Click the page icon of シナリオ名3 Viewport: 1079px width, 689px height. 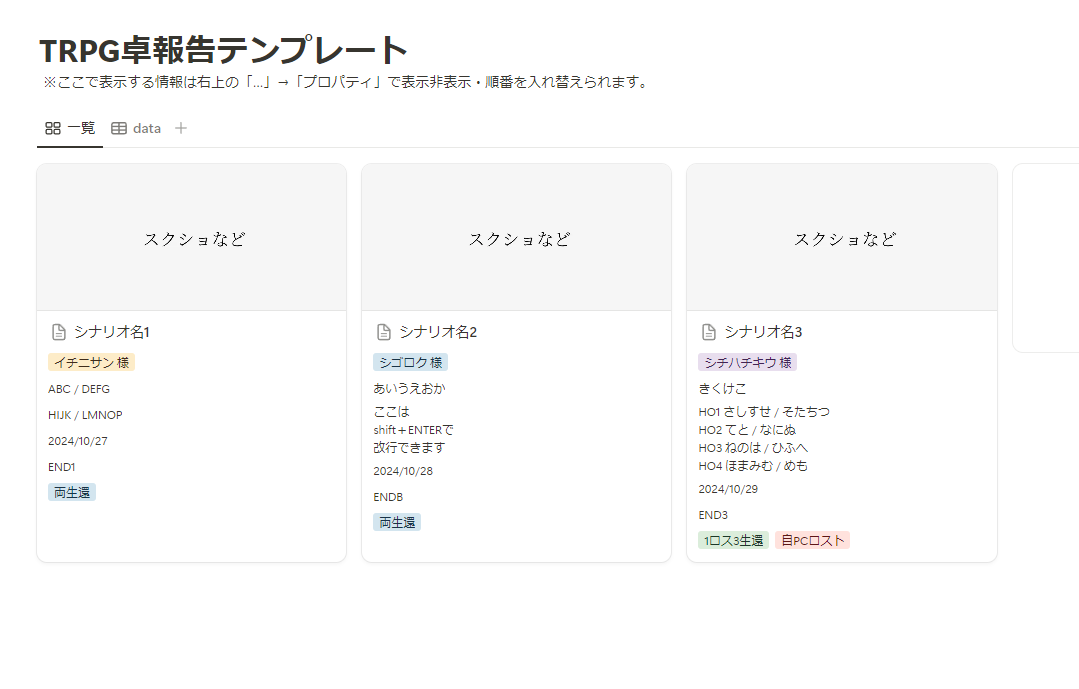709,332
